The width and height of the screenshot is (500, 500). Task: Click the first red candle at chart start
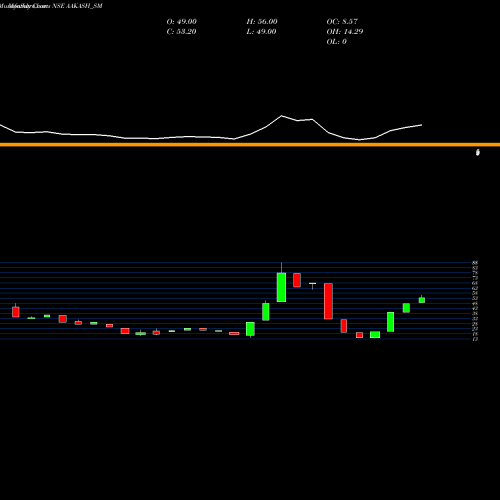pyautogui.click(x=16, y=312)
